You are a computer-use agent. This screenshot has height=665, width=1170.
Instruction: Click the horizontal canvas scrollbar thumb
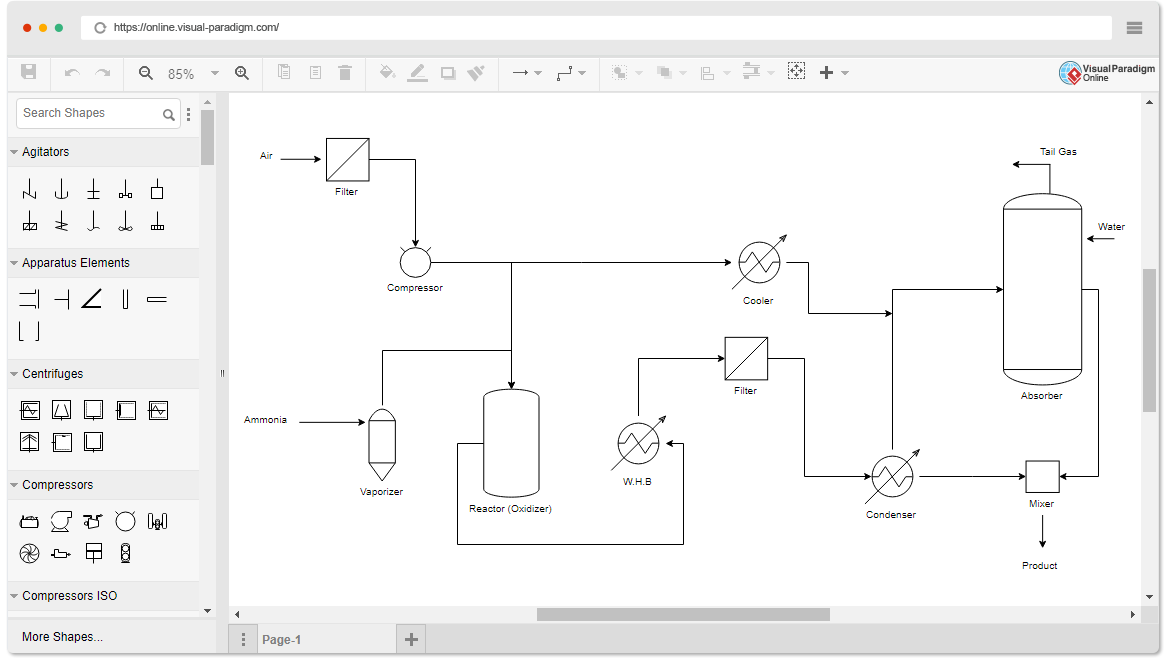point(683,614)
